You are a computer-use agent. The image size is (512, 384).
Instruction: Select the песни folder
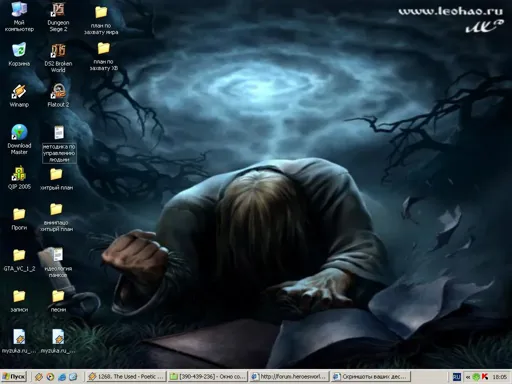58,301
